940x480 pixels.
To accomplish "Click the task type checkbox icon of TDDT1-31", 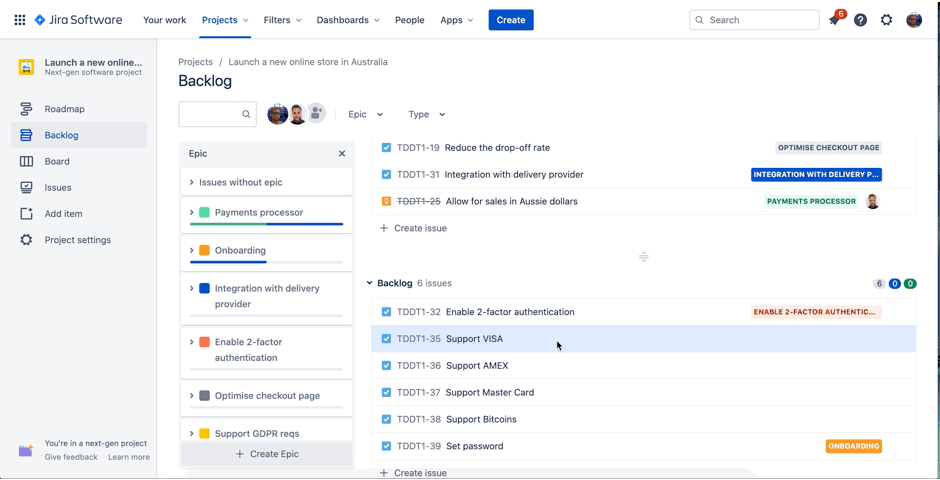I will click(x=387, y=174).
